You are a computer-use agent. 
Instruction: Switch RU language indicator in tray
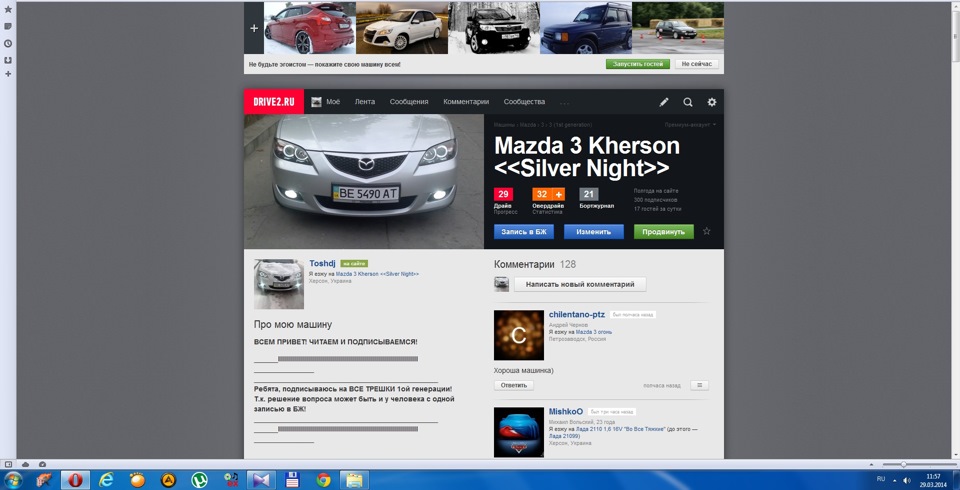pos(881,478)
